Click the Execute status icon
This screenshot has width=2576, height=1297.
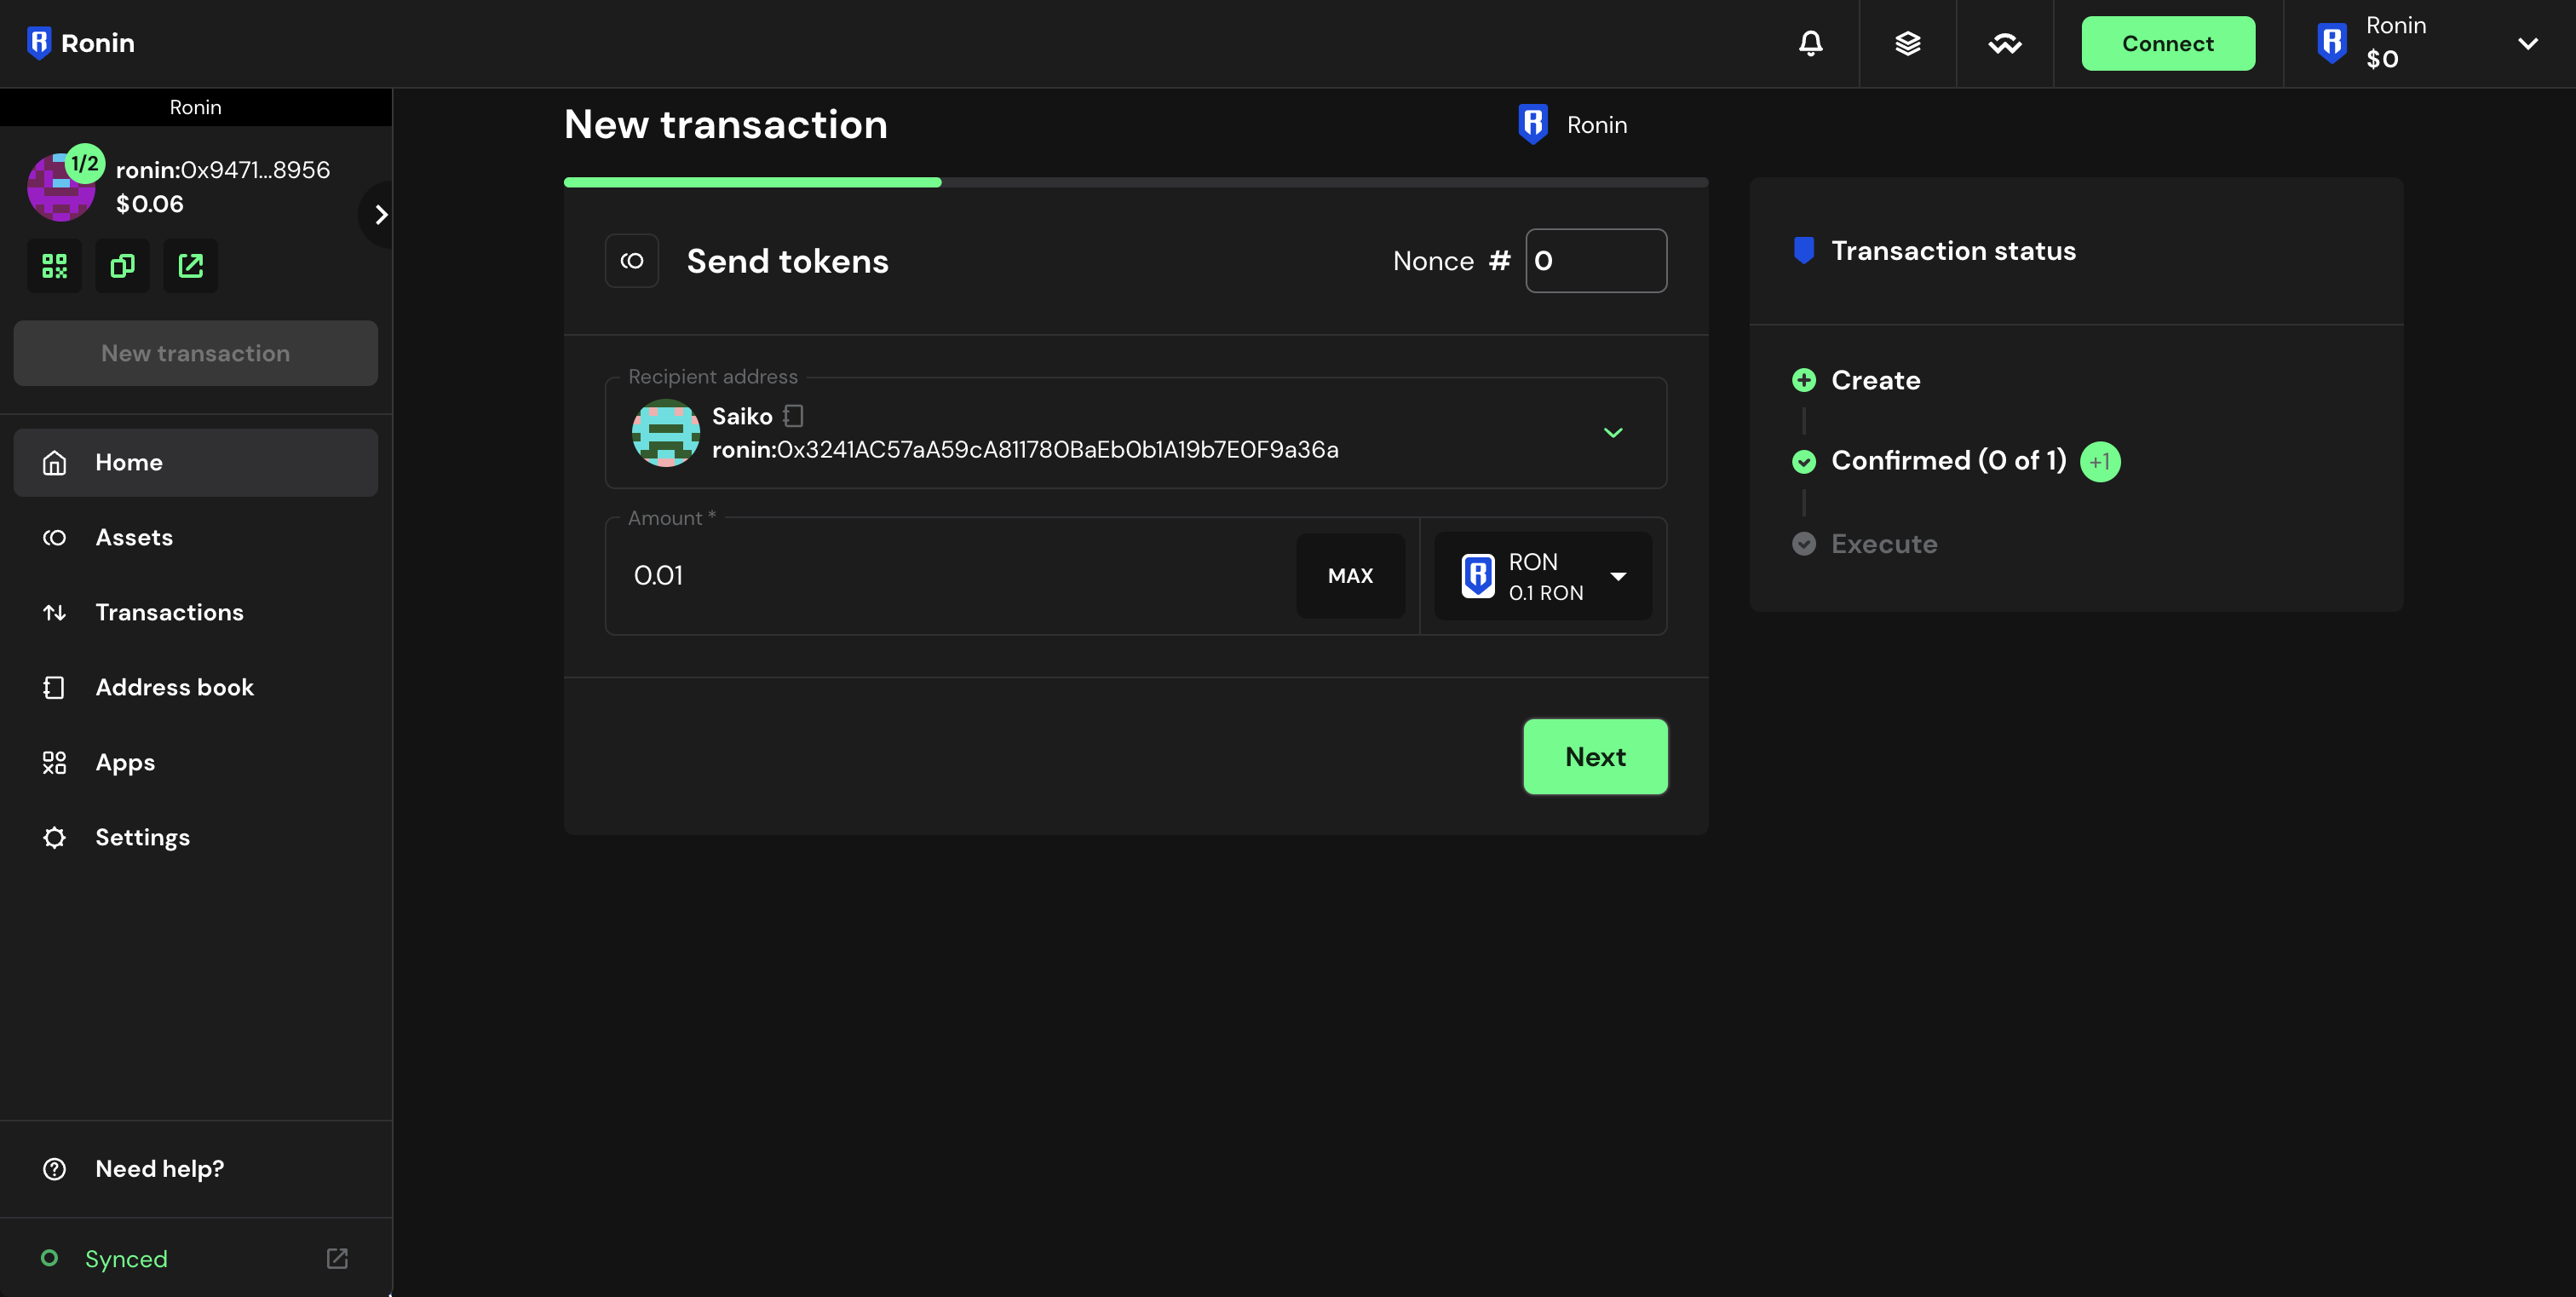point(1804,543)
